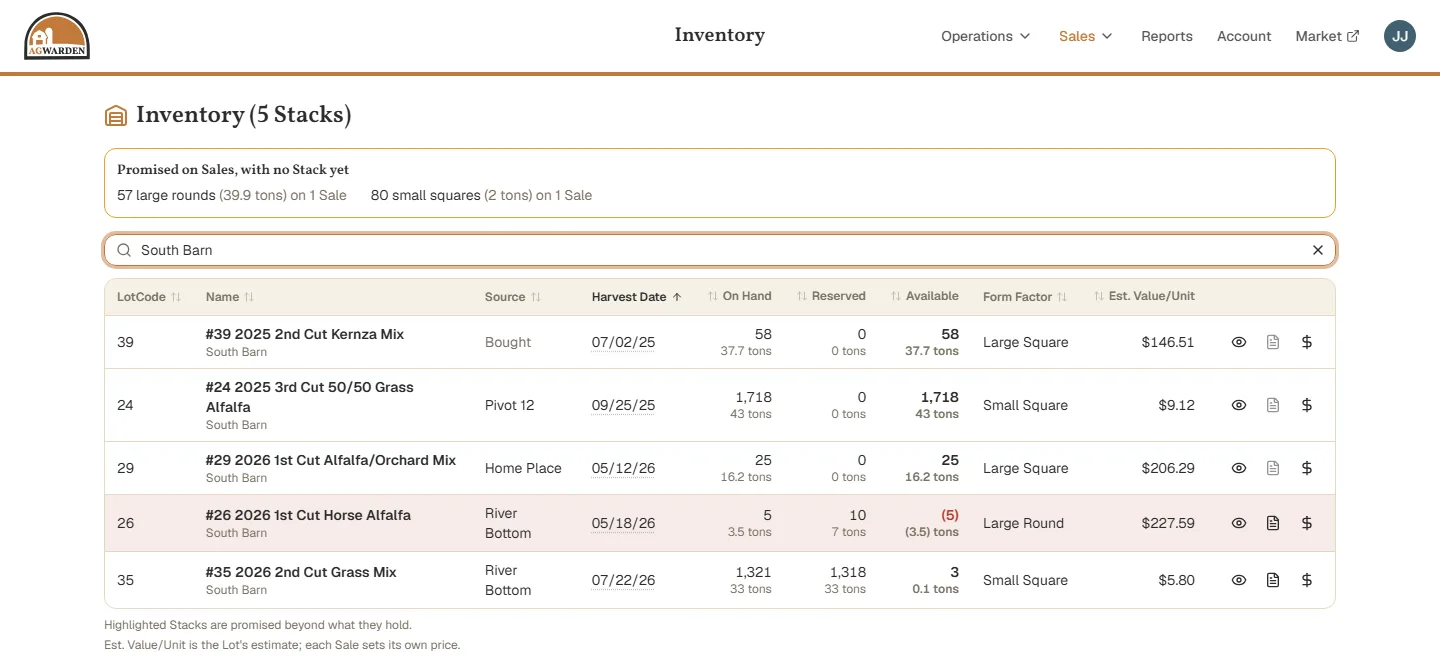Click the AgWarden logo
Image resolution: width=1440 pixels, height=660 pixels.
pos(57,36)
